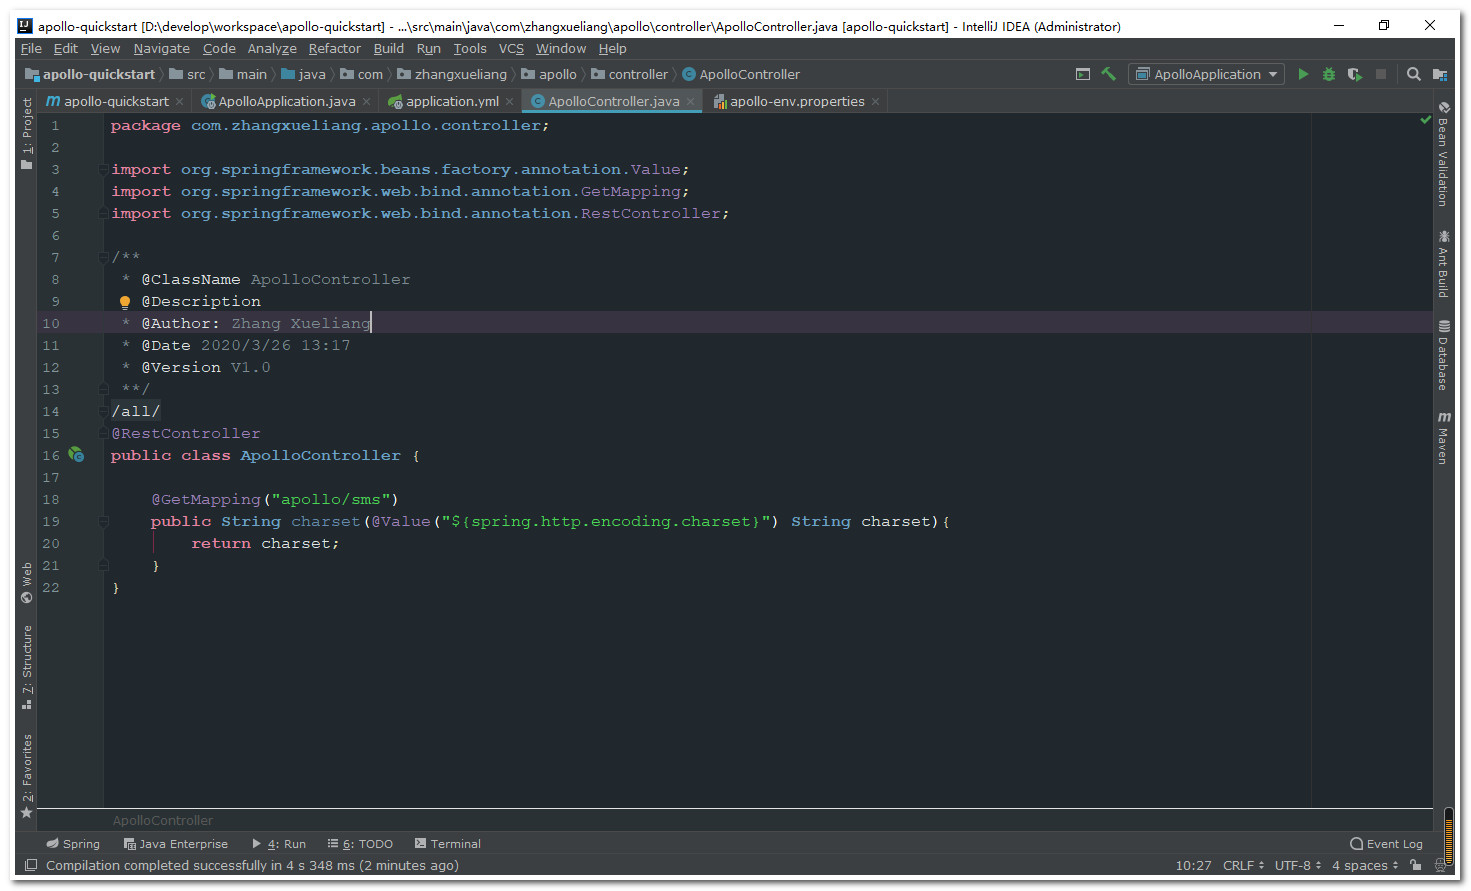Open the Build menu
Screen dimensions: 1471x891
pos(389,48)
